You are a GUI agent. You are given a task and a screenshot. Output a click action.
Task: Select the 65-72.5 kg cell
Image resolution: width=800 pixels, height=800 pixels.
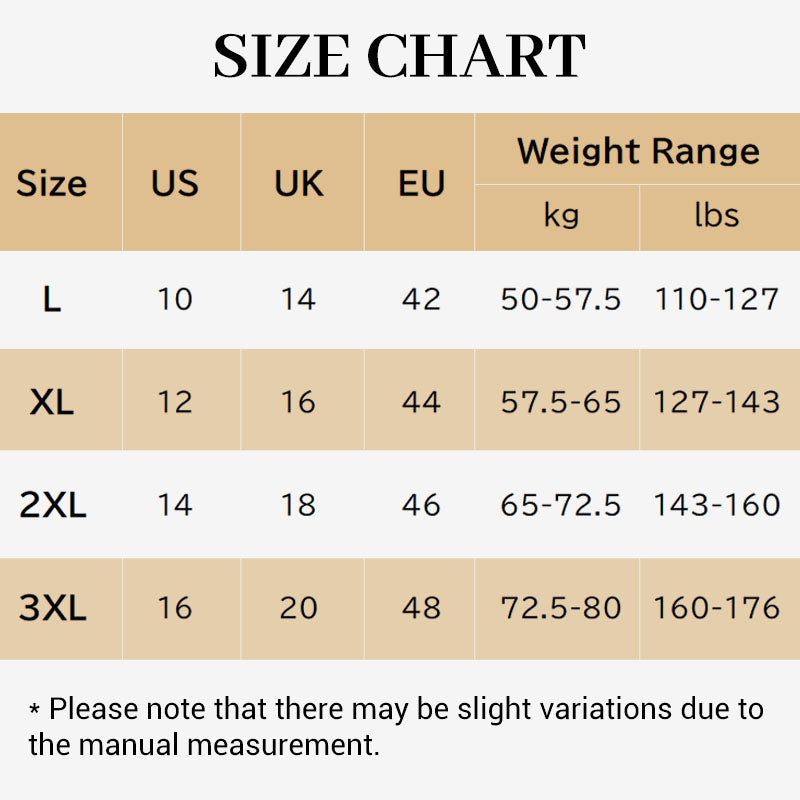pyautogui.click(x=561, y=505)
